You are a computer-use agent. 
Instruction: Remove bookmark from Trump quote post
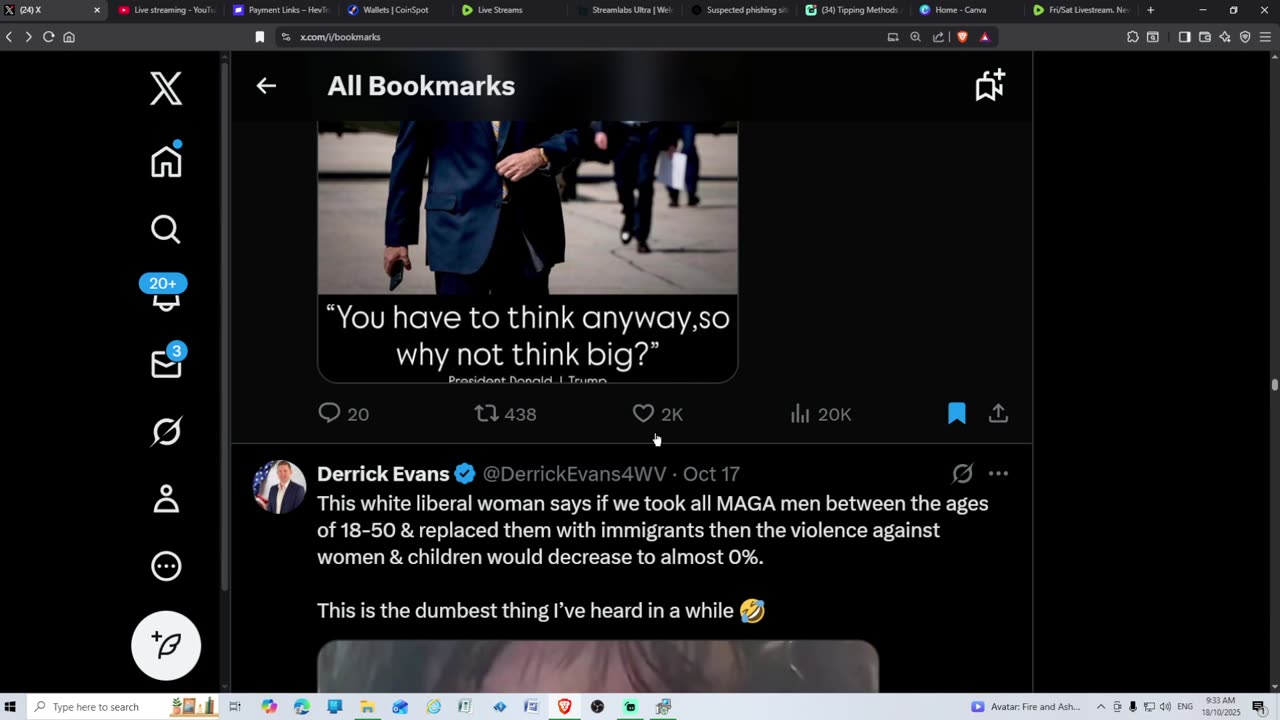[957, 413]
